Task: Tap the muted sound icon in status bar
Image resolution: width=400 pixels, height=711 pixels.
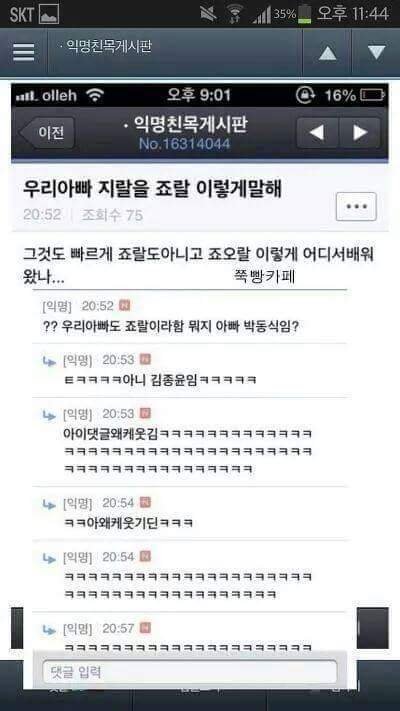Action: pyautogui.click(x=208, y=14)
